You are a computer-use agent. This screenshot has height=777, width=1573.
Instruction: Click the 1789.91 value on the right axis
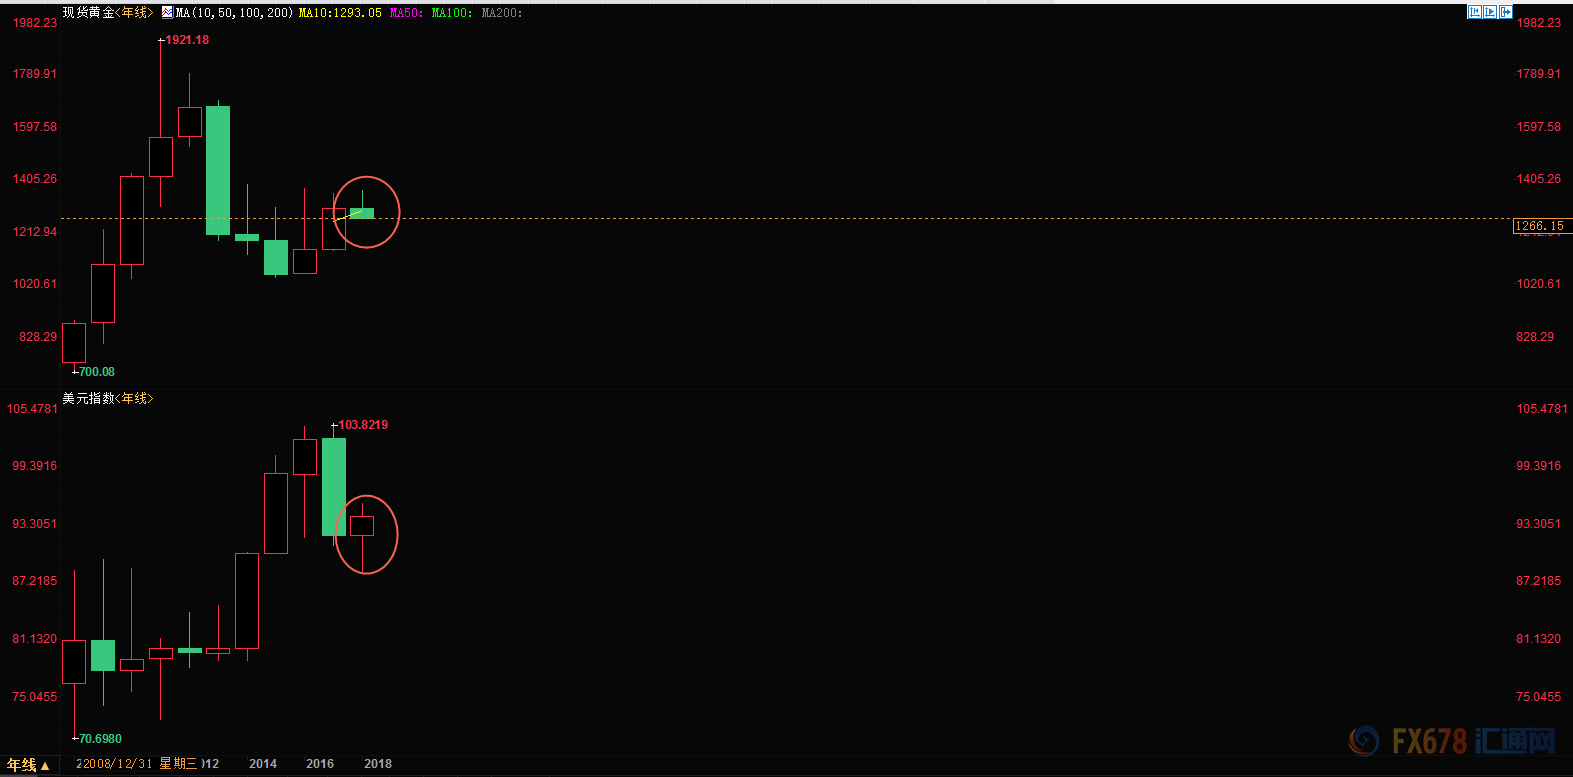click(x=1539, y=74)
